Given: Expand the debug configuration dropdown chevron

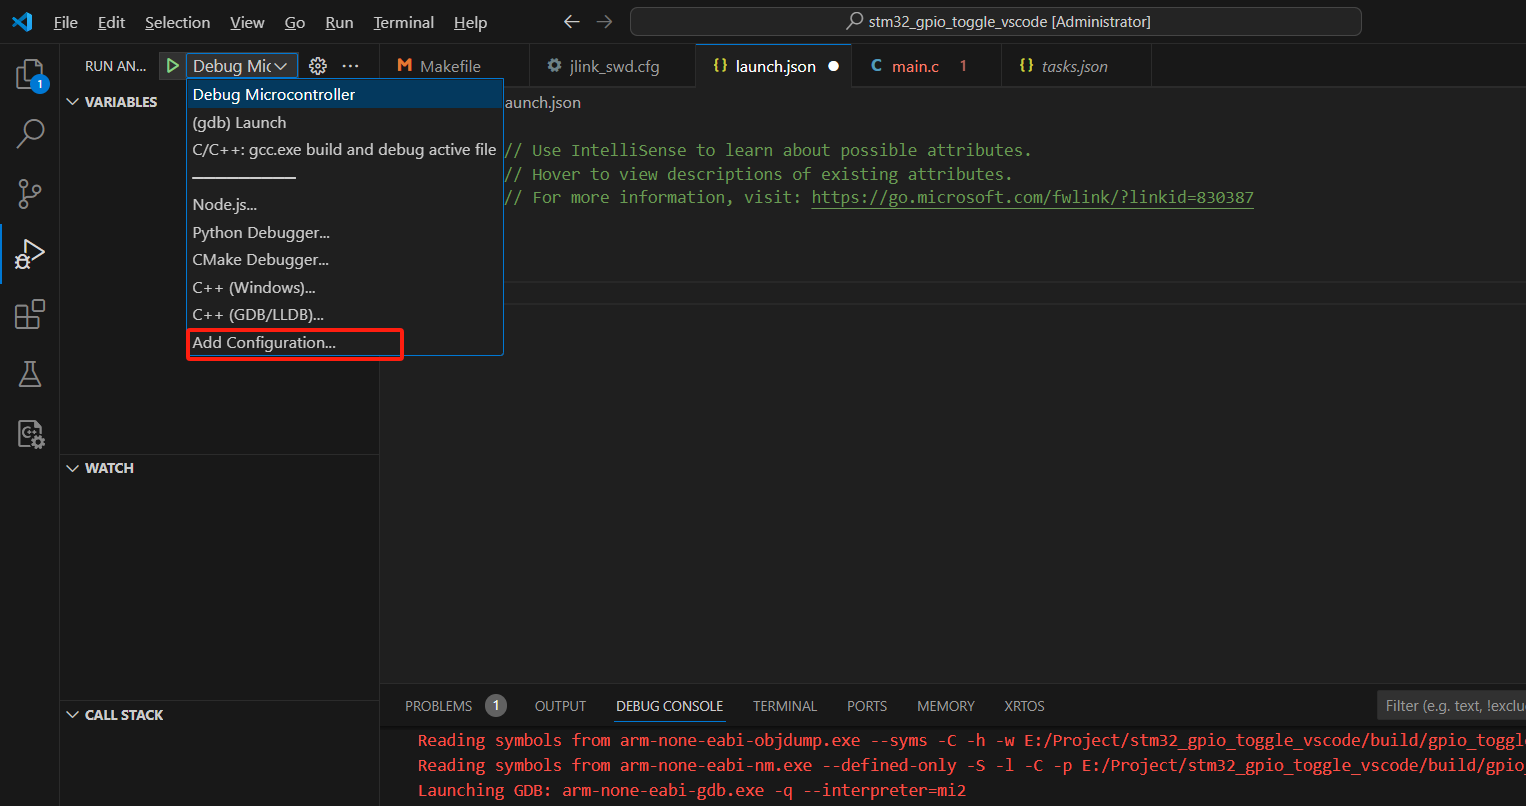Looking at the screenshot, I should click(280, 65).
